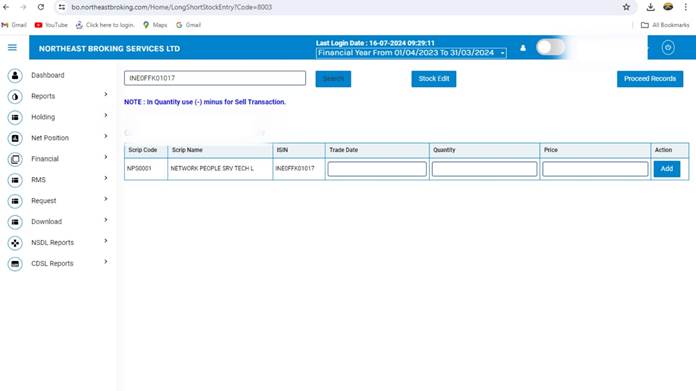Select Net Position label in sidebar

tap(50, 138)
